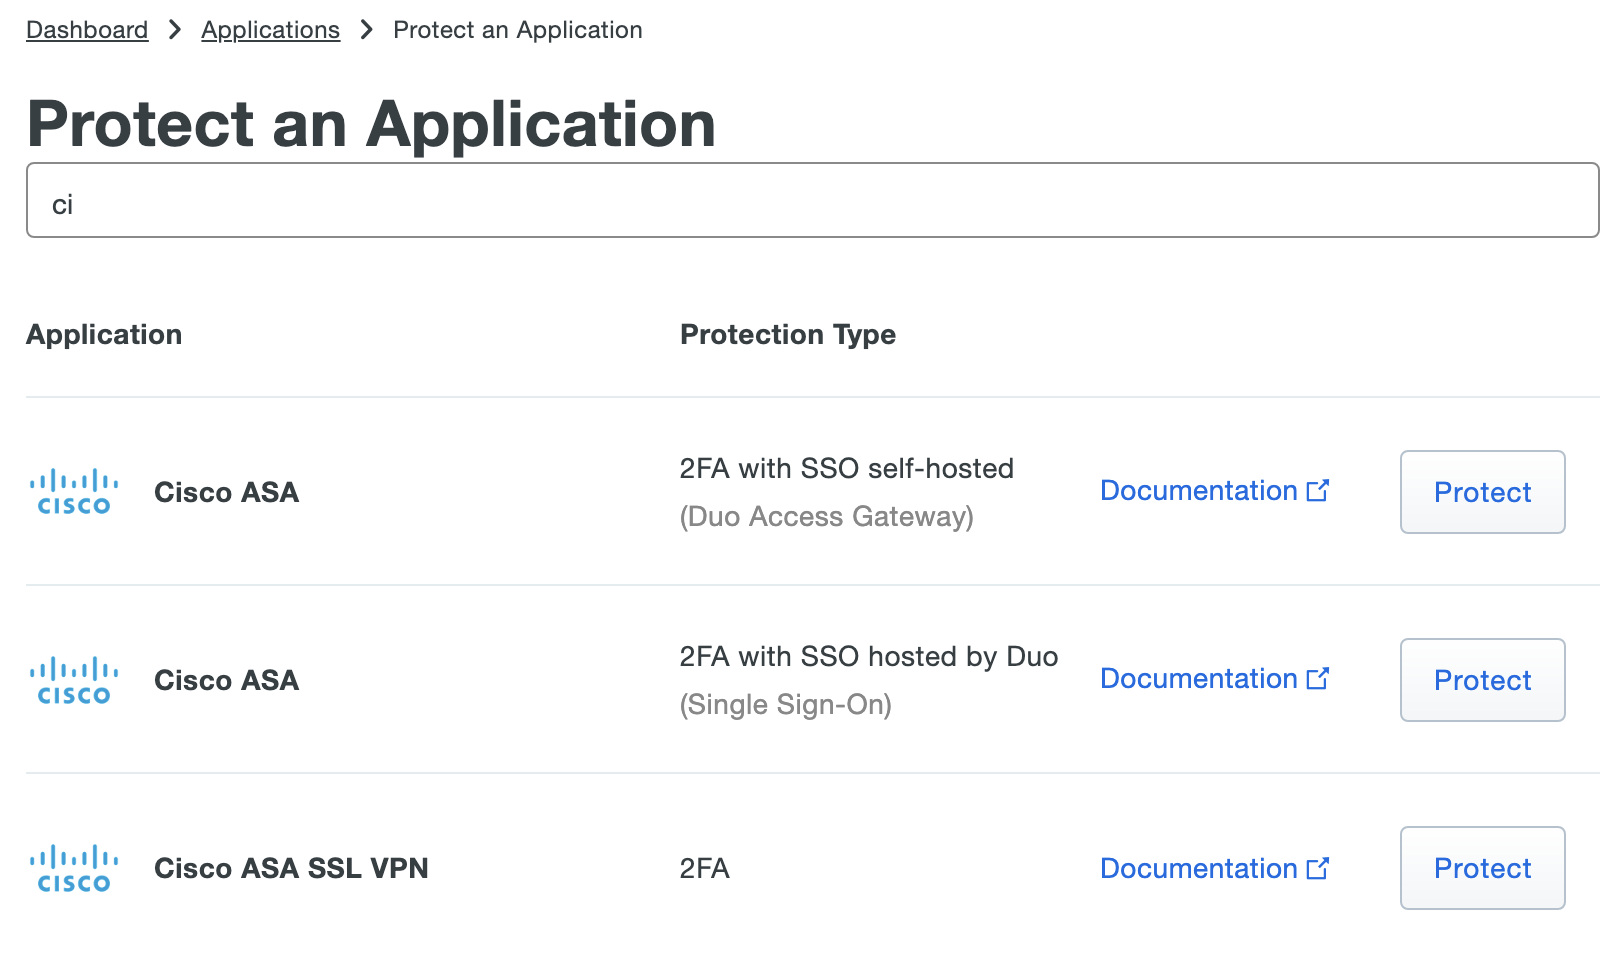Viewport: 1600px width, 958px height.
Task: Select the Cisco ASA name in the Single Sign-On row
Action: 227,680
